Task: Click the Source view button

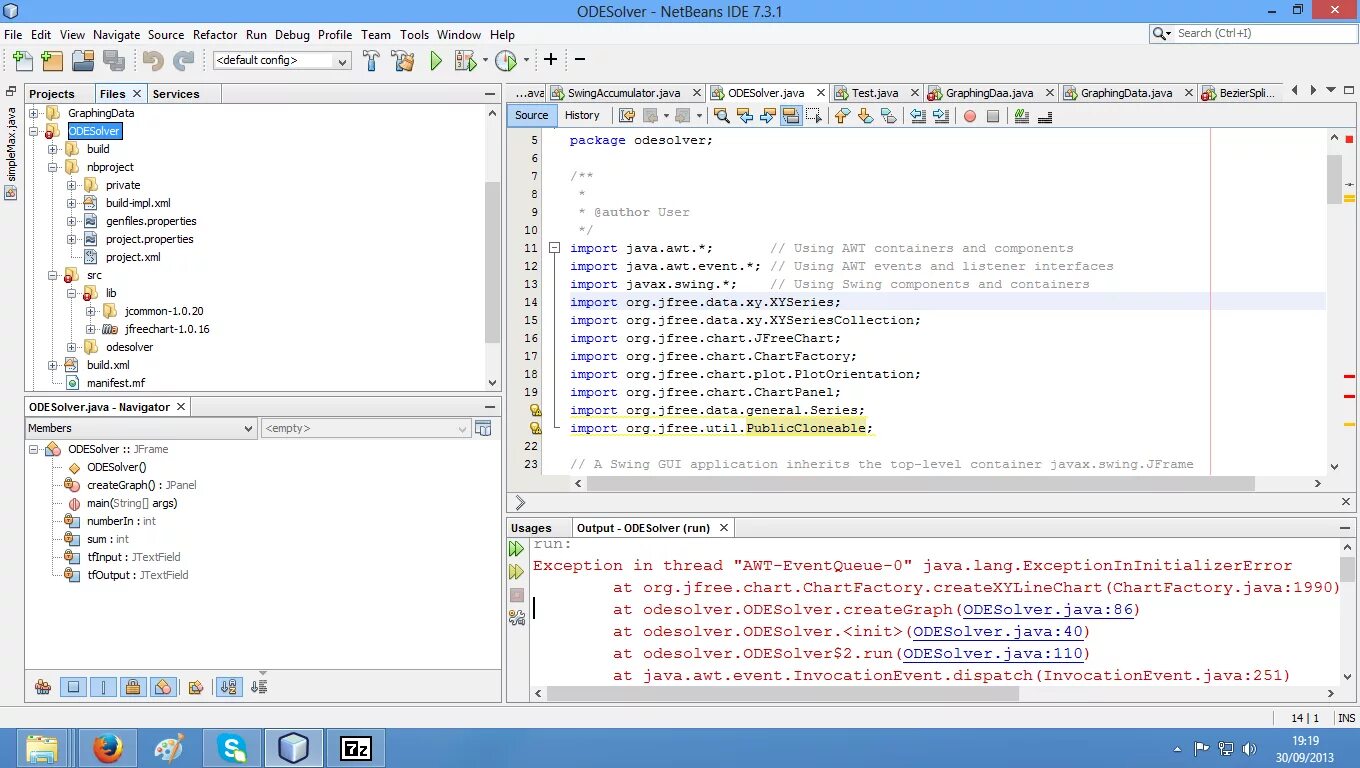Action: (531, 115)
